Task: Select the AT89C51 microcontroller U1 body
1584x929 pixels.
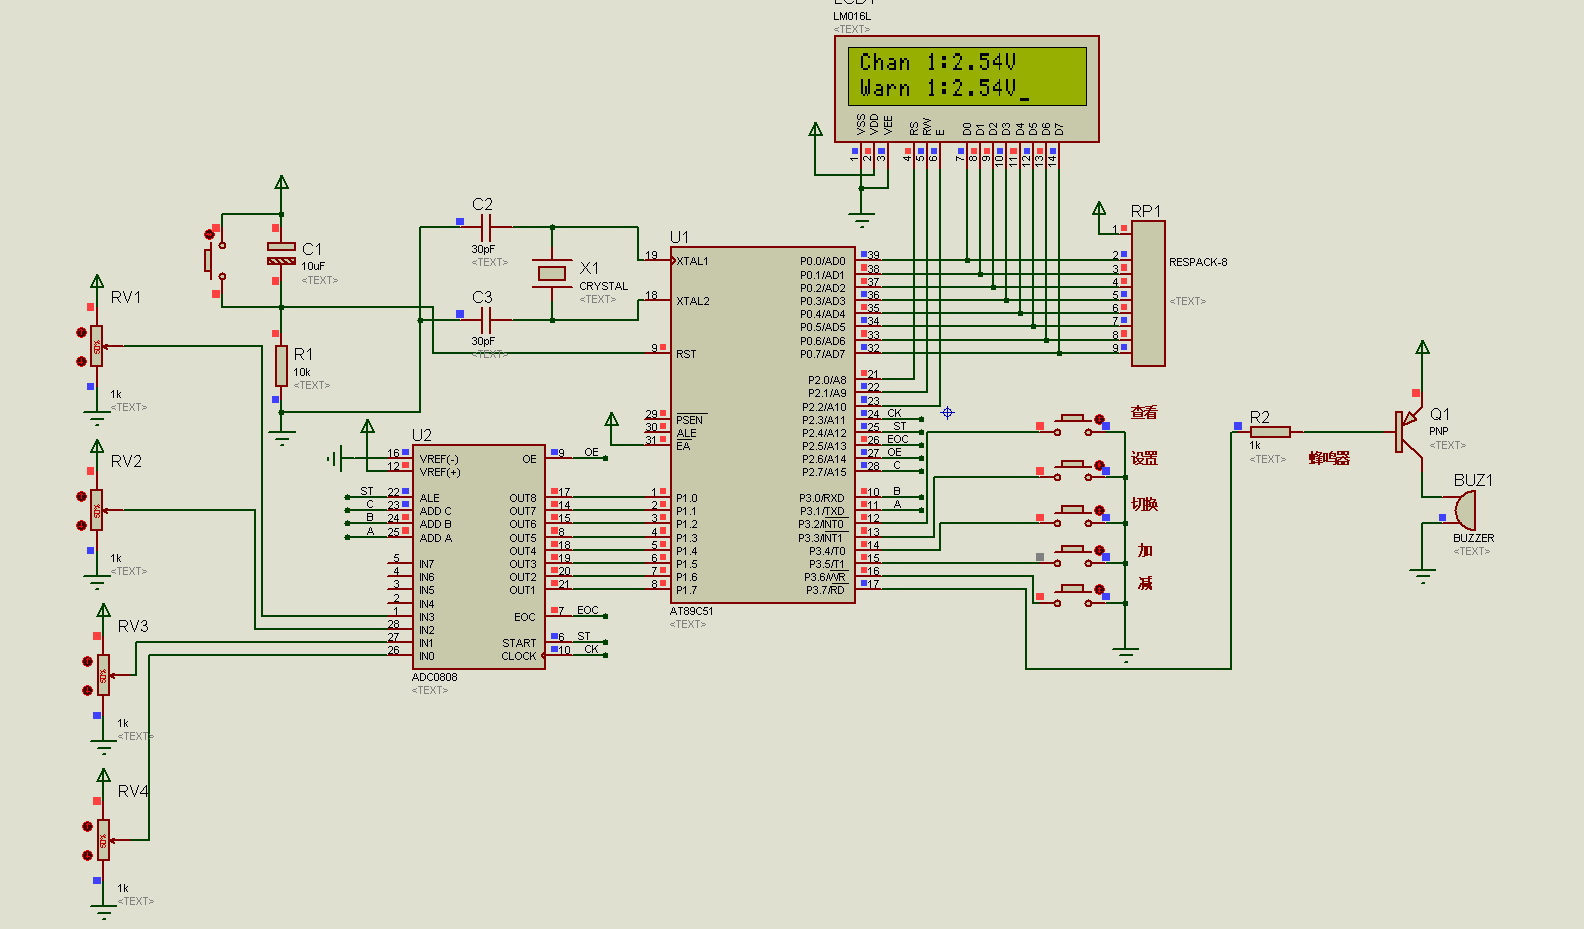Action: (763, 425)
